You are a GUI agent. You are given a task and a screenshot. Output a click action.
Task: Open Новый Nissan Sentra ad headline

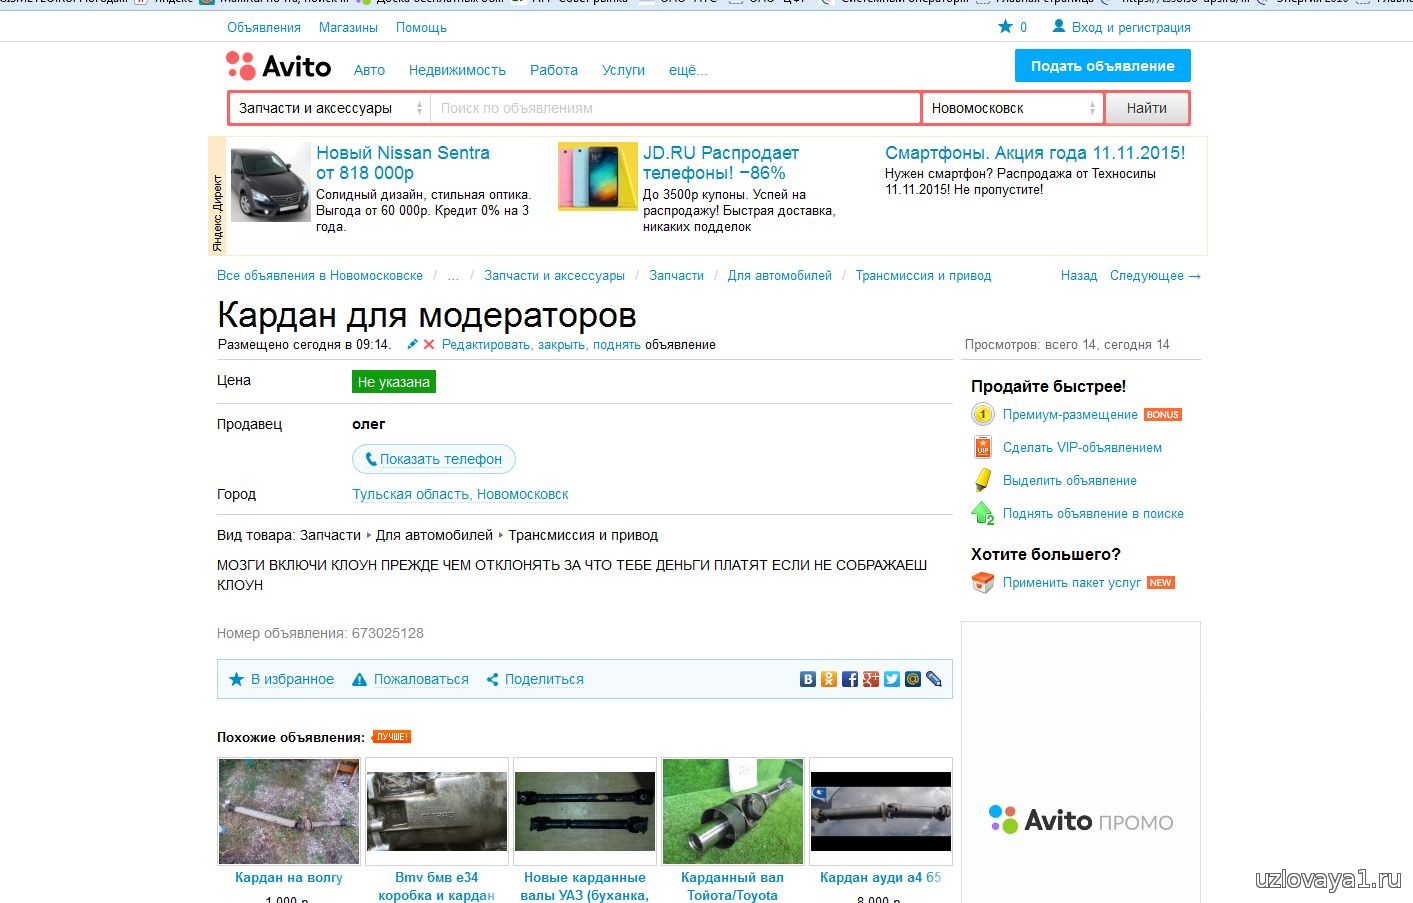(403, 162)
